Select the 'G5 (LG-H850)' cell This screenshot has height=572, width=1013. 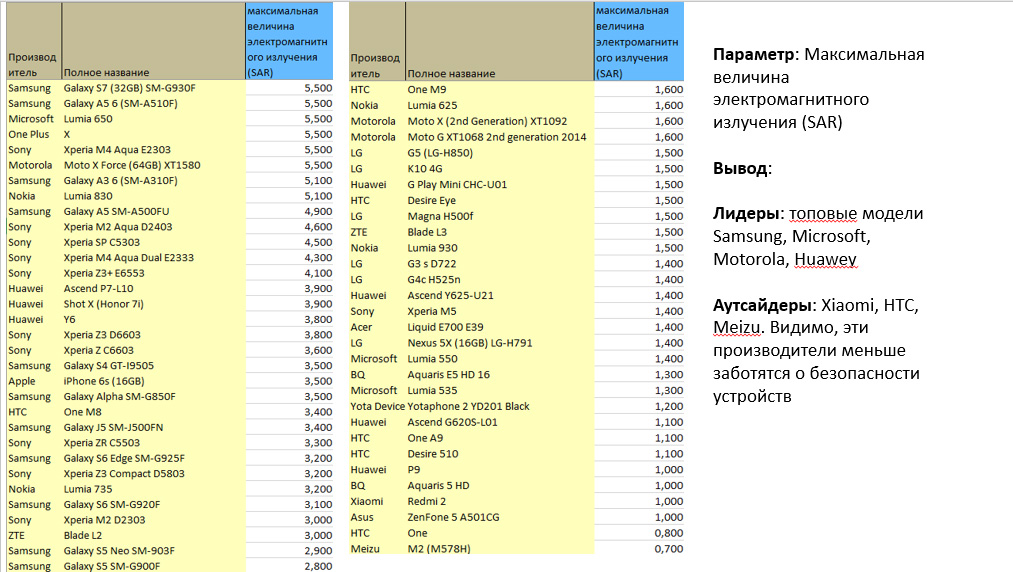[500, 153]
